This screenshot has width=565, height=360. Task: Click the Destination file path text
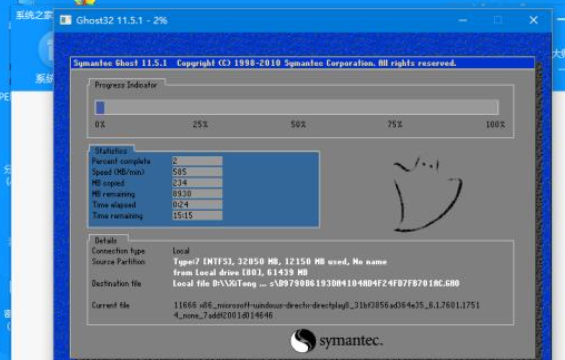pyautogui.click(x=316, y=283)
